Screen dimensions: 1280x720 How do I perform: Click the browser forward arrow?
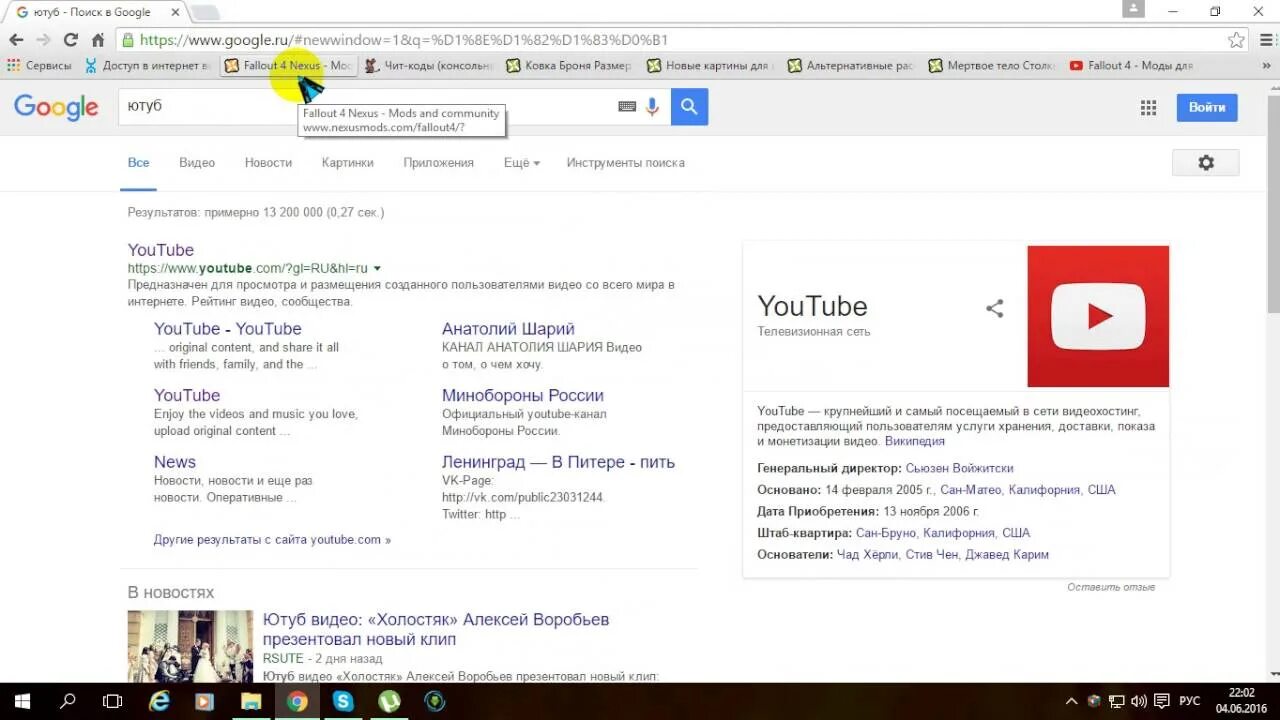(x=43, y=40)
